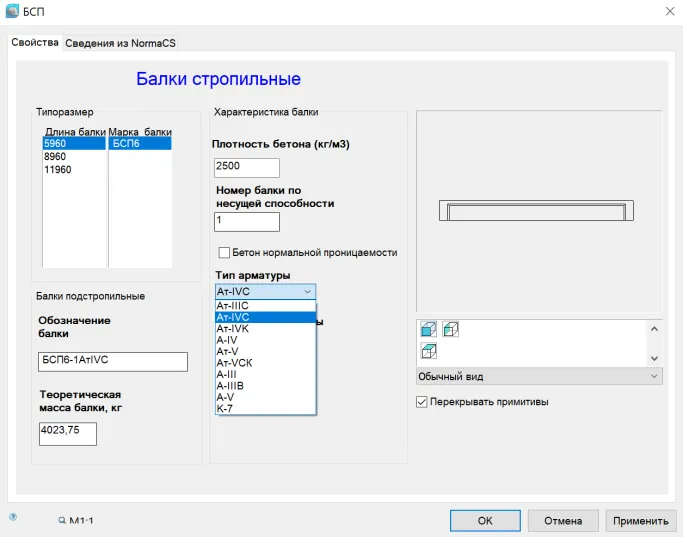Viewport: 683px width, 537px height.
Task: Open help via the question mark icon
Action: coord(13,517)
